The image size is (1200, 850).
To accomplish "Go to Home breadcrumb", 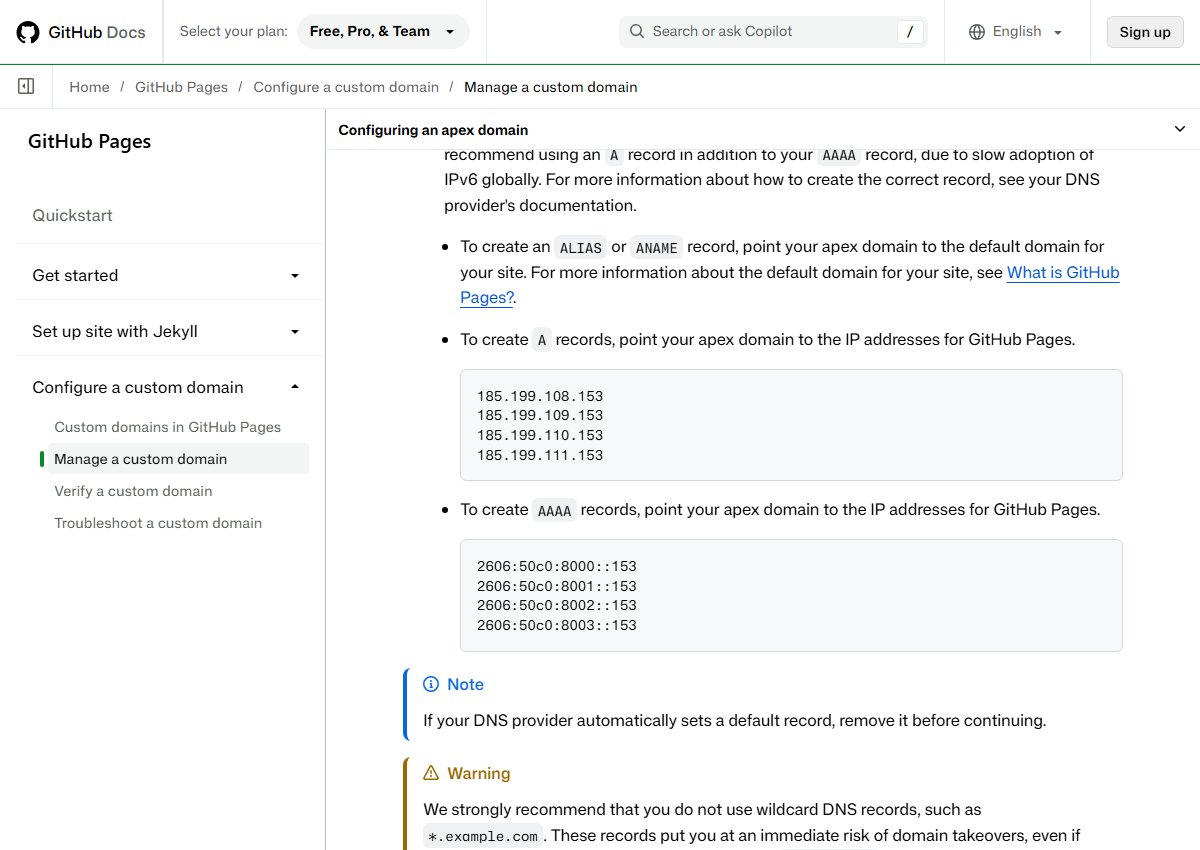I will (x=89, y=87).
